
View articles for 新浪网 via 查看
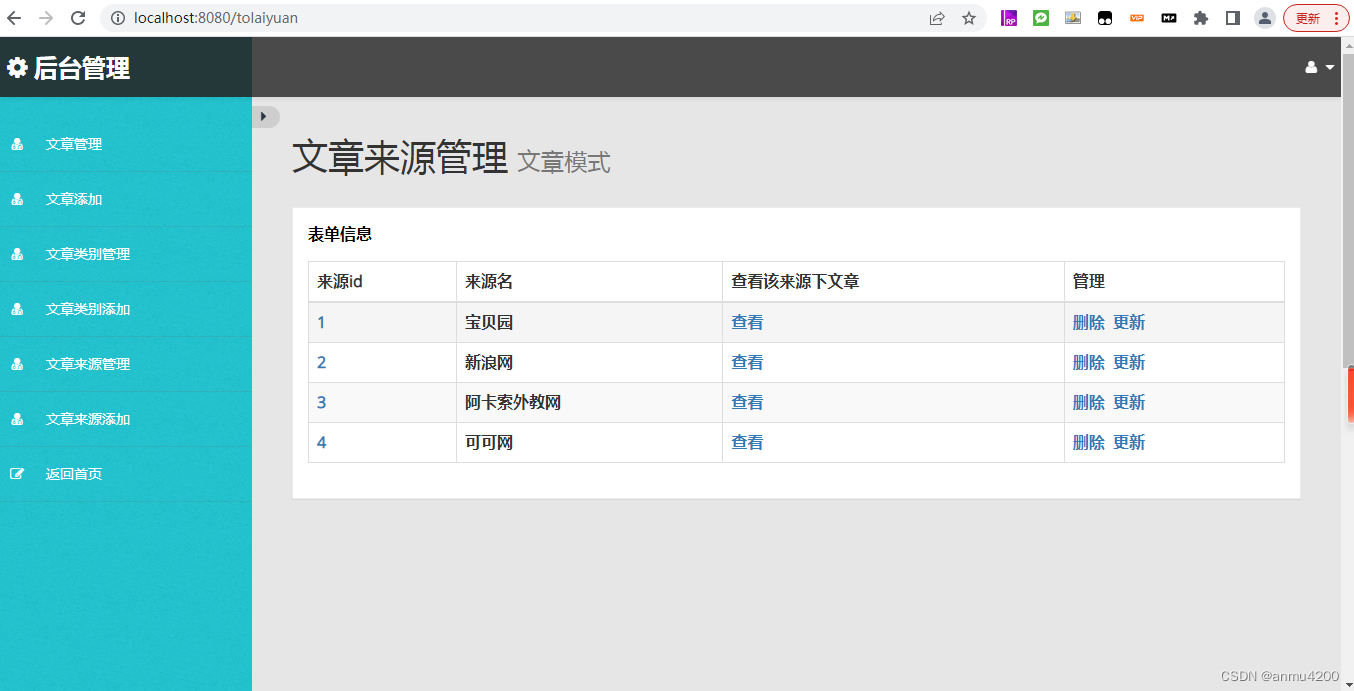point(747,362)
